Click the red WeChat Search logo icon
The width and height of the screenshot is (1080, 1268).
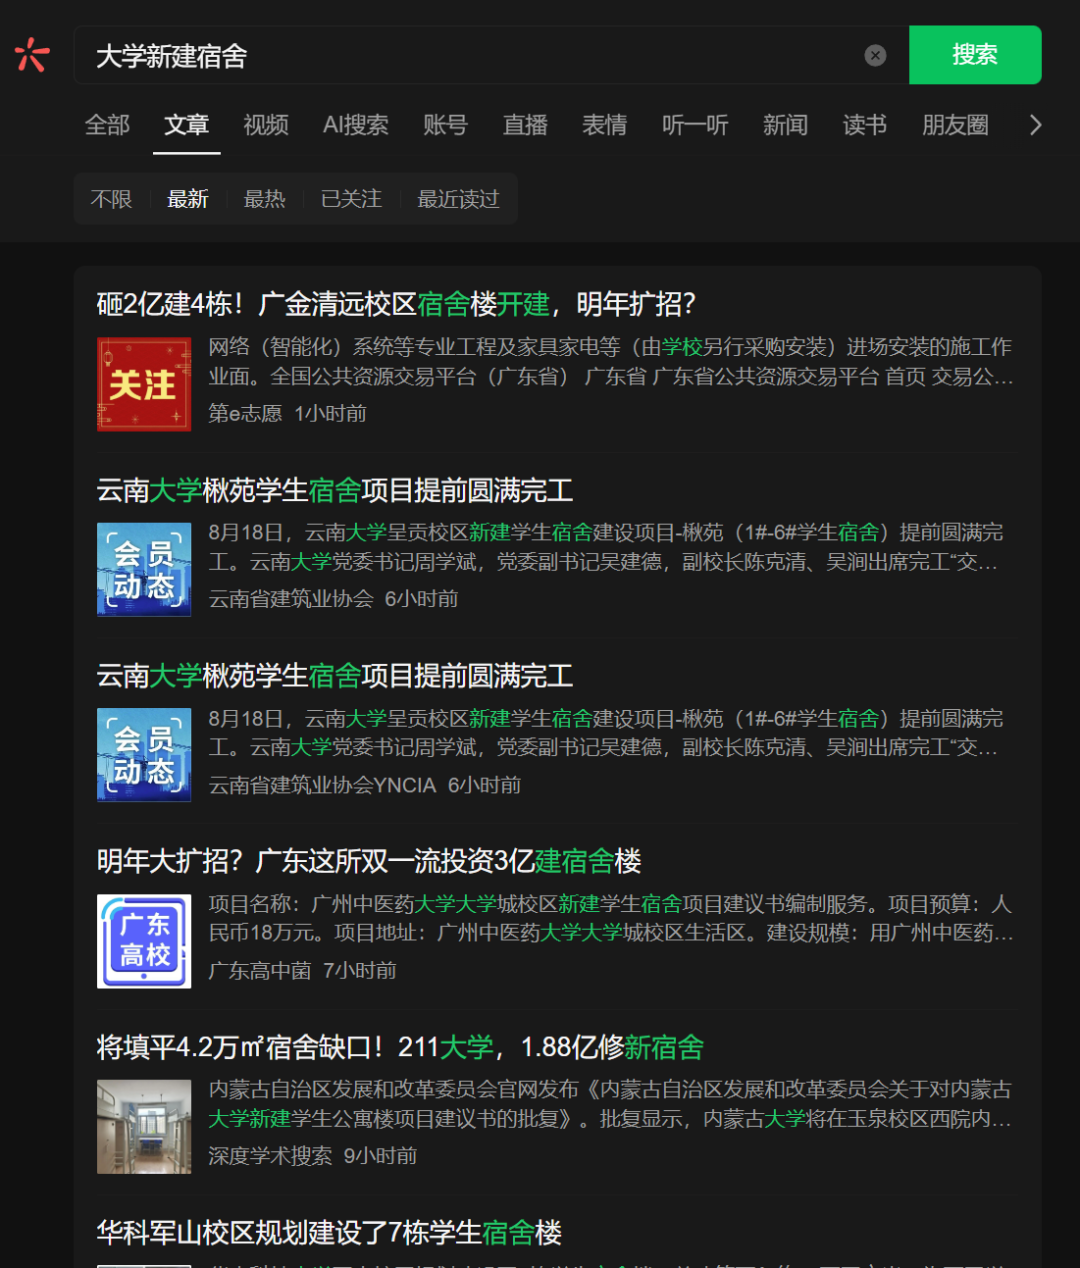pyautogui.click(x=32, y=55)
